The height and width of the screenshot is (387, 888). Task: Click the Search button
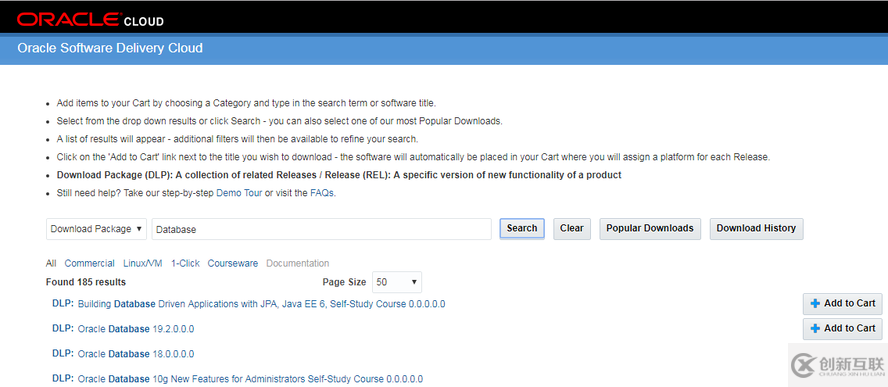(x=522, y=228)
